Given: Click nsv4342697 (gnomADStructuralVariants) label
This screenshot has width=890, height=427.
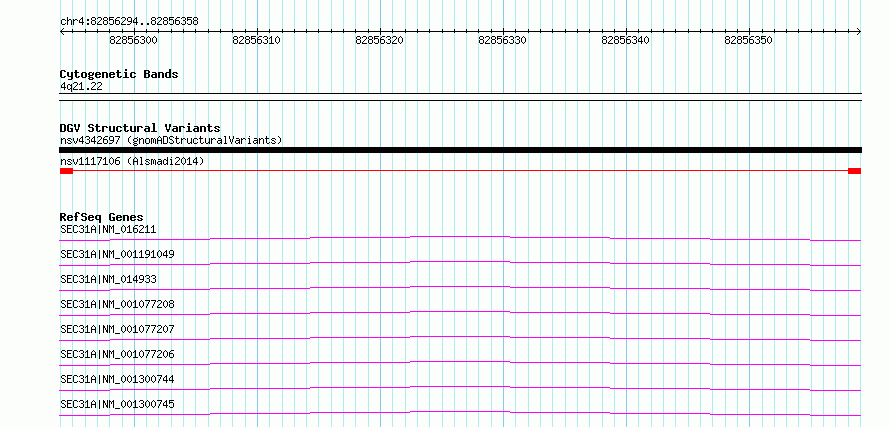Looking at the screenshot, I should point(171,140).
